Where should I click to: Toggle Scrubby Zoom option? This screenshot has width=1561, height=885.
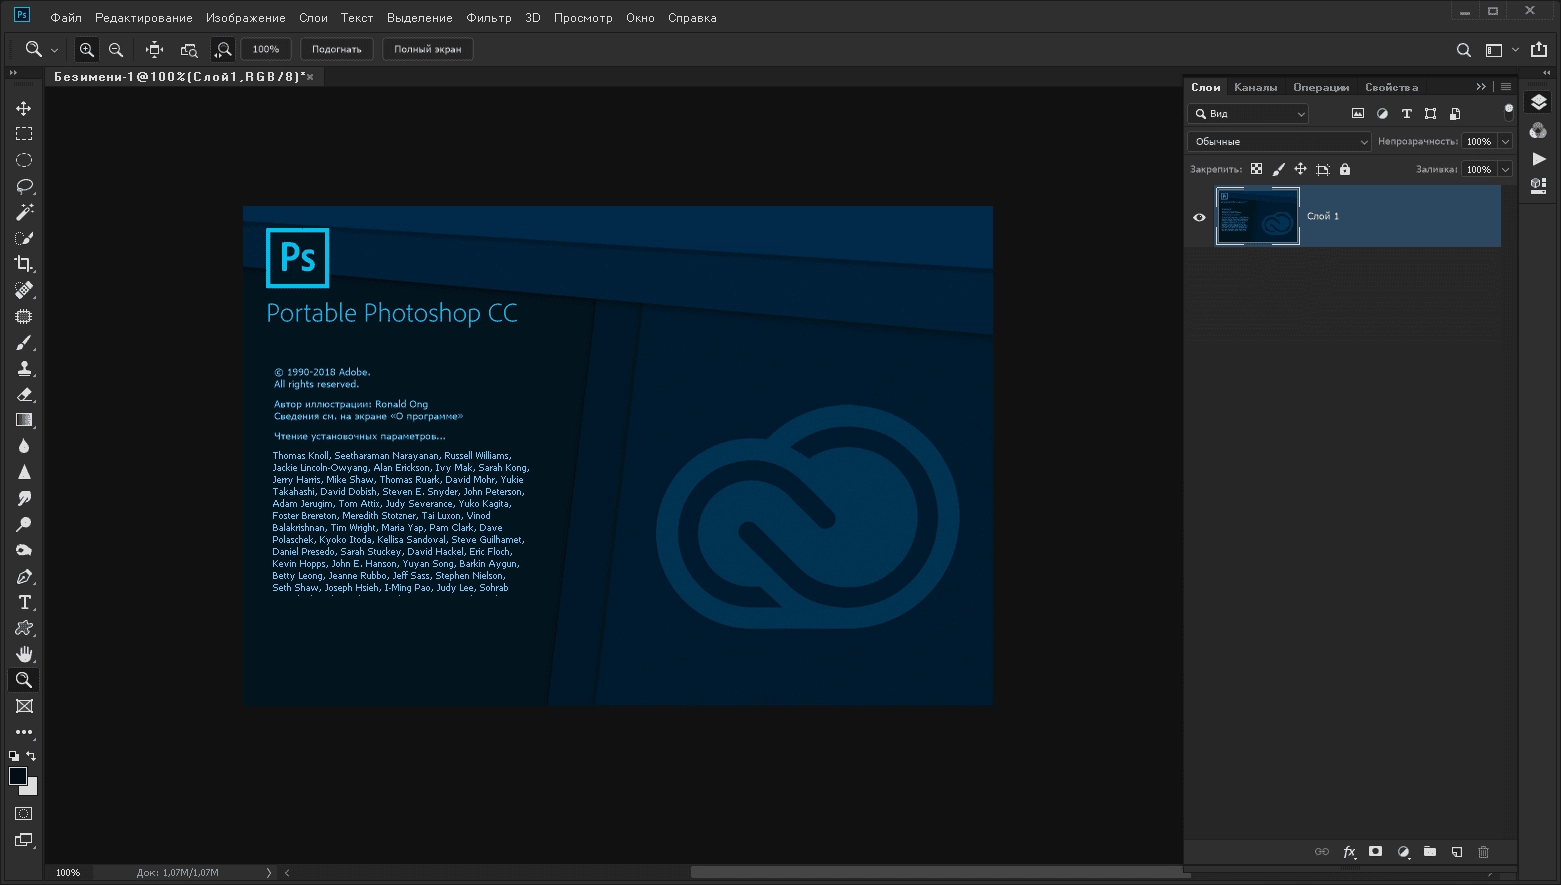(223, 49)
